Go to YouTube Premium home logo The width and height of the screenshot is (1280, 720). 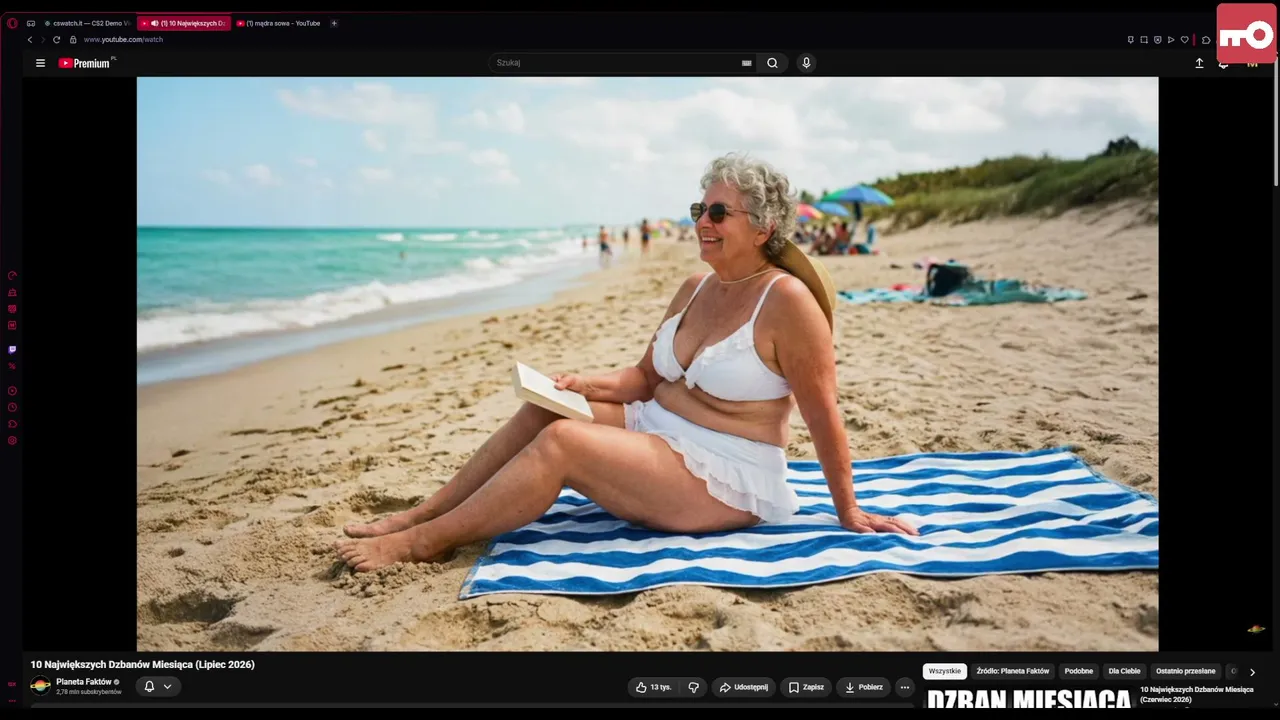pos(84,63)
